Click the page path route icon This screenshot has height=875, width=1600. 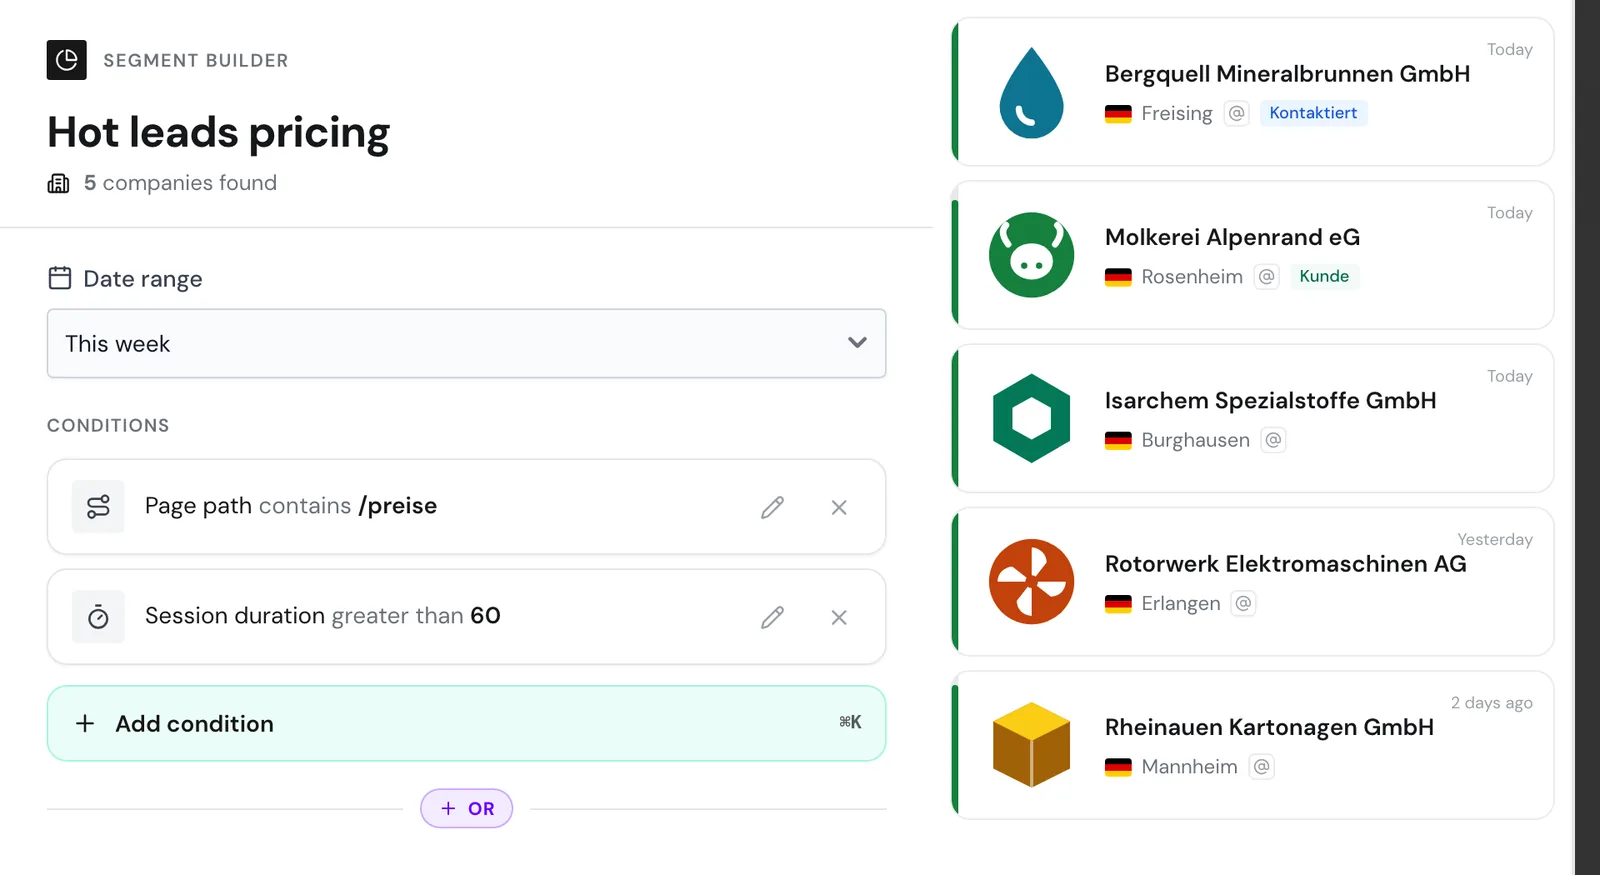click(98, 507)
